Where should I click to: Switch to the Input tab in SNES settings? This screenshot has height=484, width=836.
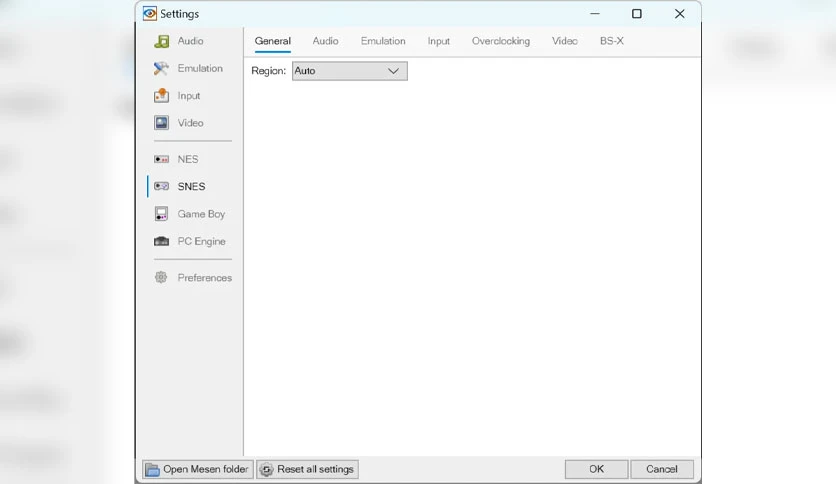tap(438, 41)
